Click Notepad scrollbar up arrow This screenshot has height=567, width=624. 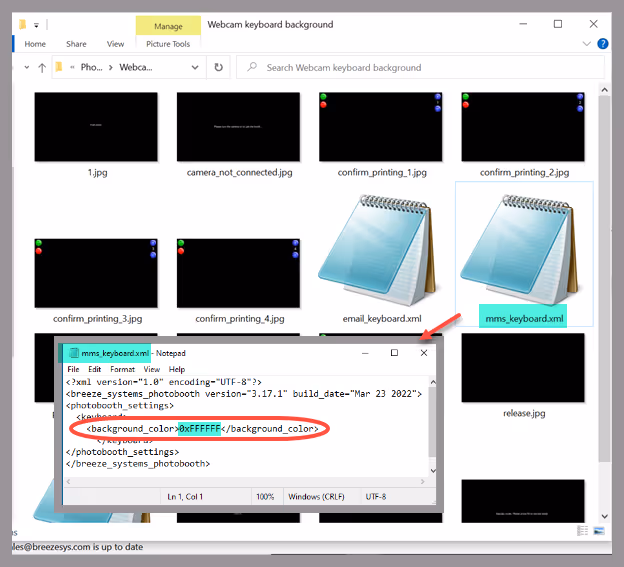[433, 382]
